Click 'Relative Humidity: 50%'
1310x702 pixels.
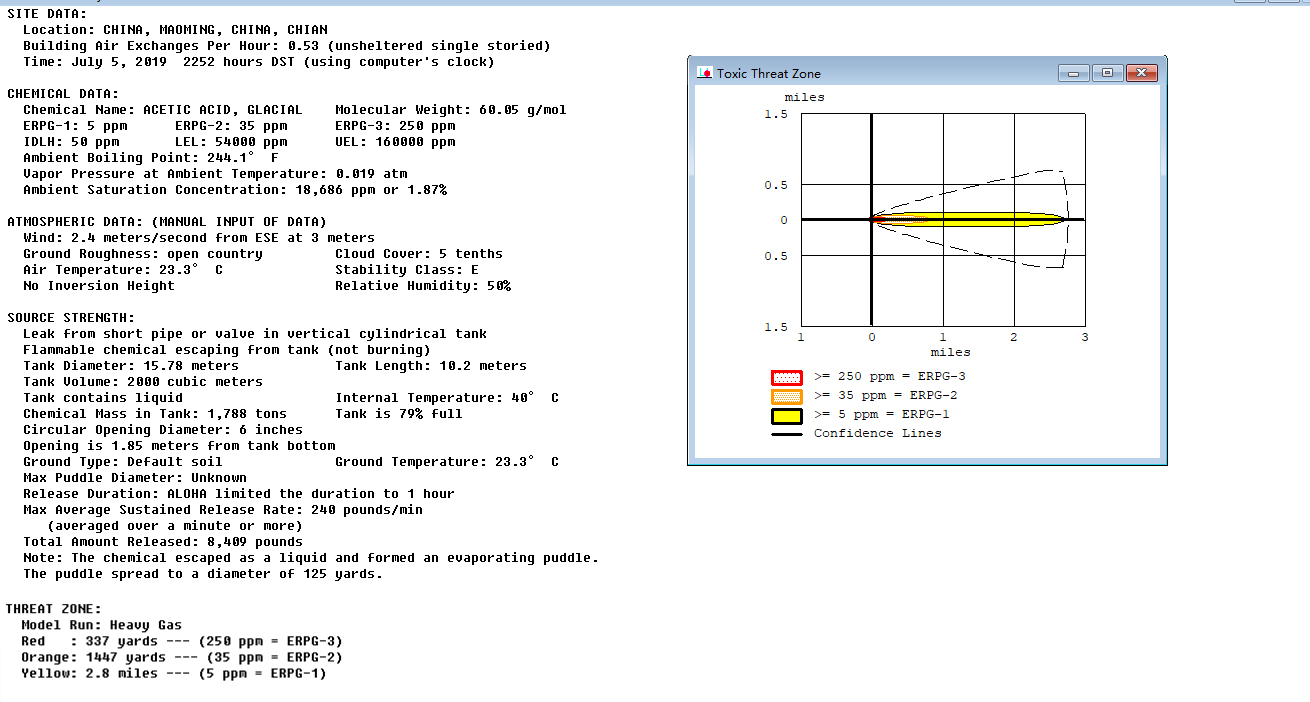pos(423,286)
